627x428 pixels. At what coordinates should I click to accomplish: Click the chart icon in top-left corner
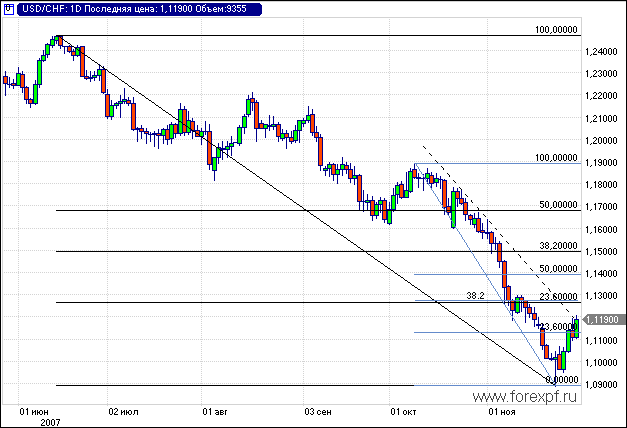(x=8, y=9)
